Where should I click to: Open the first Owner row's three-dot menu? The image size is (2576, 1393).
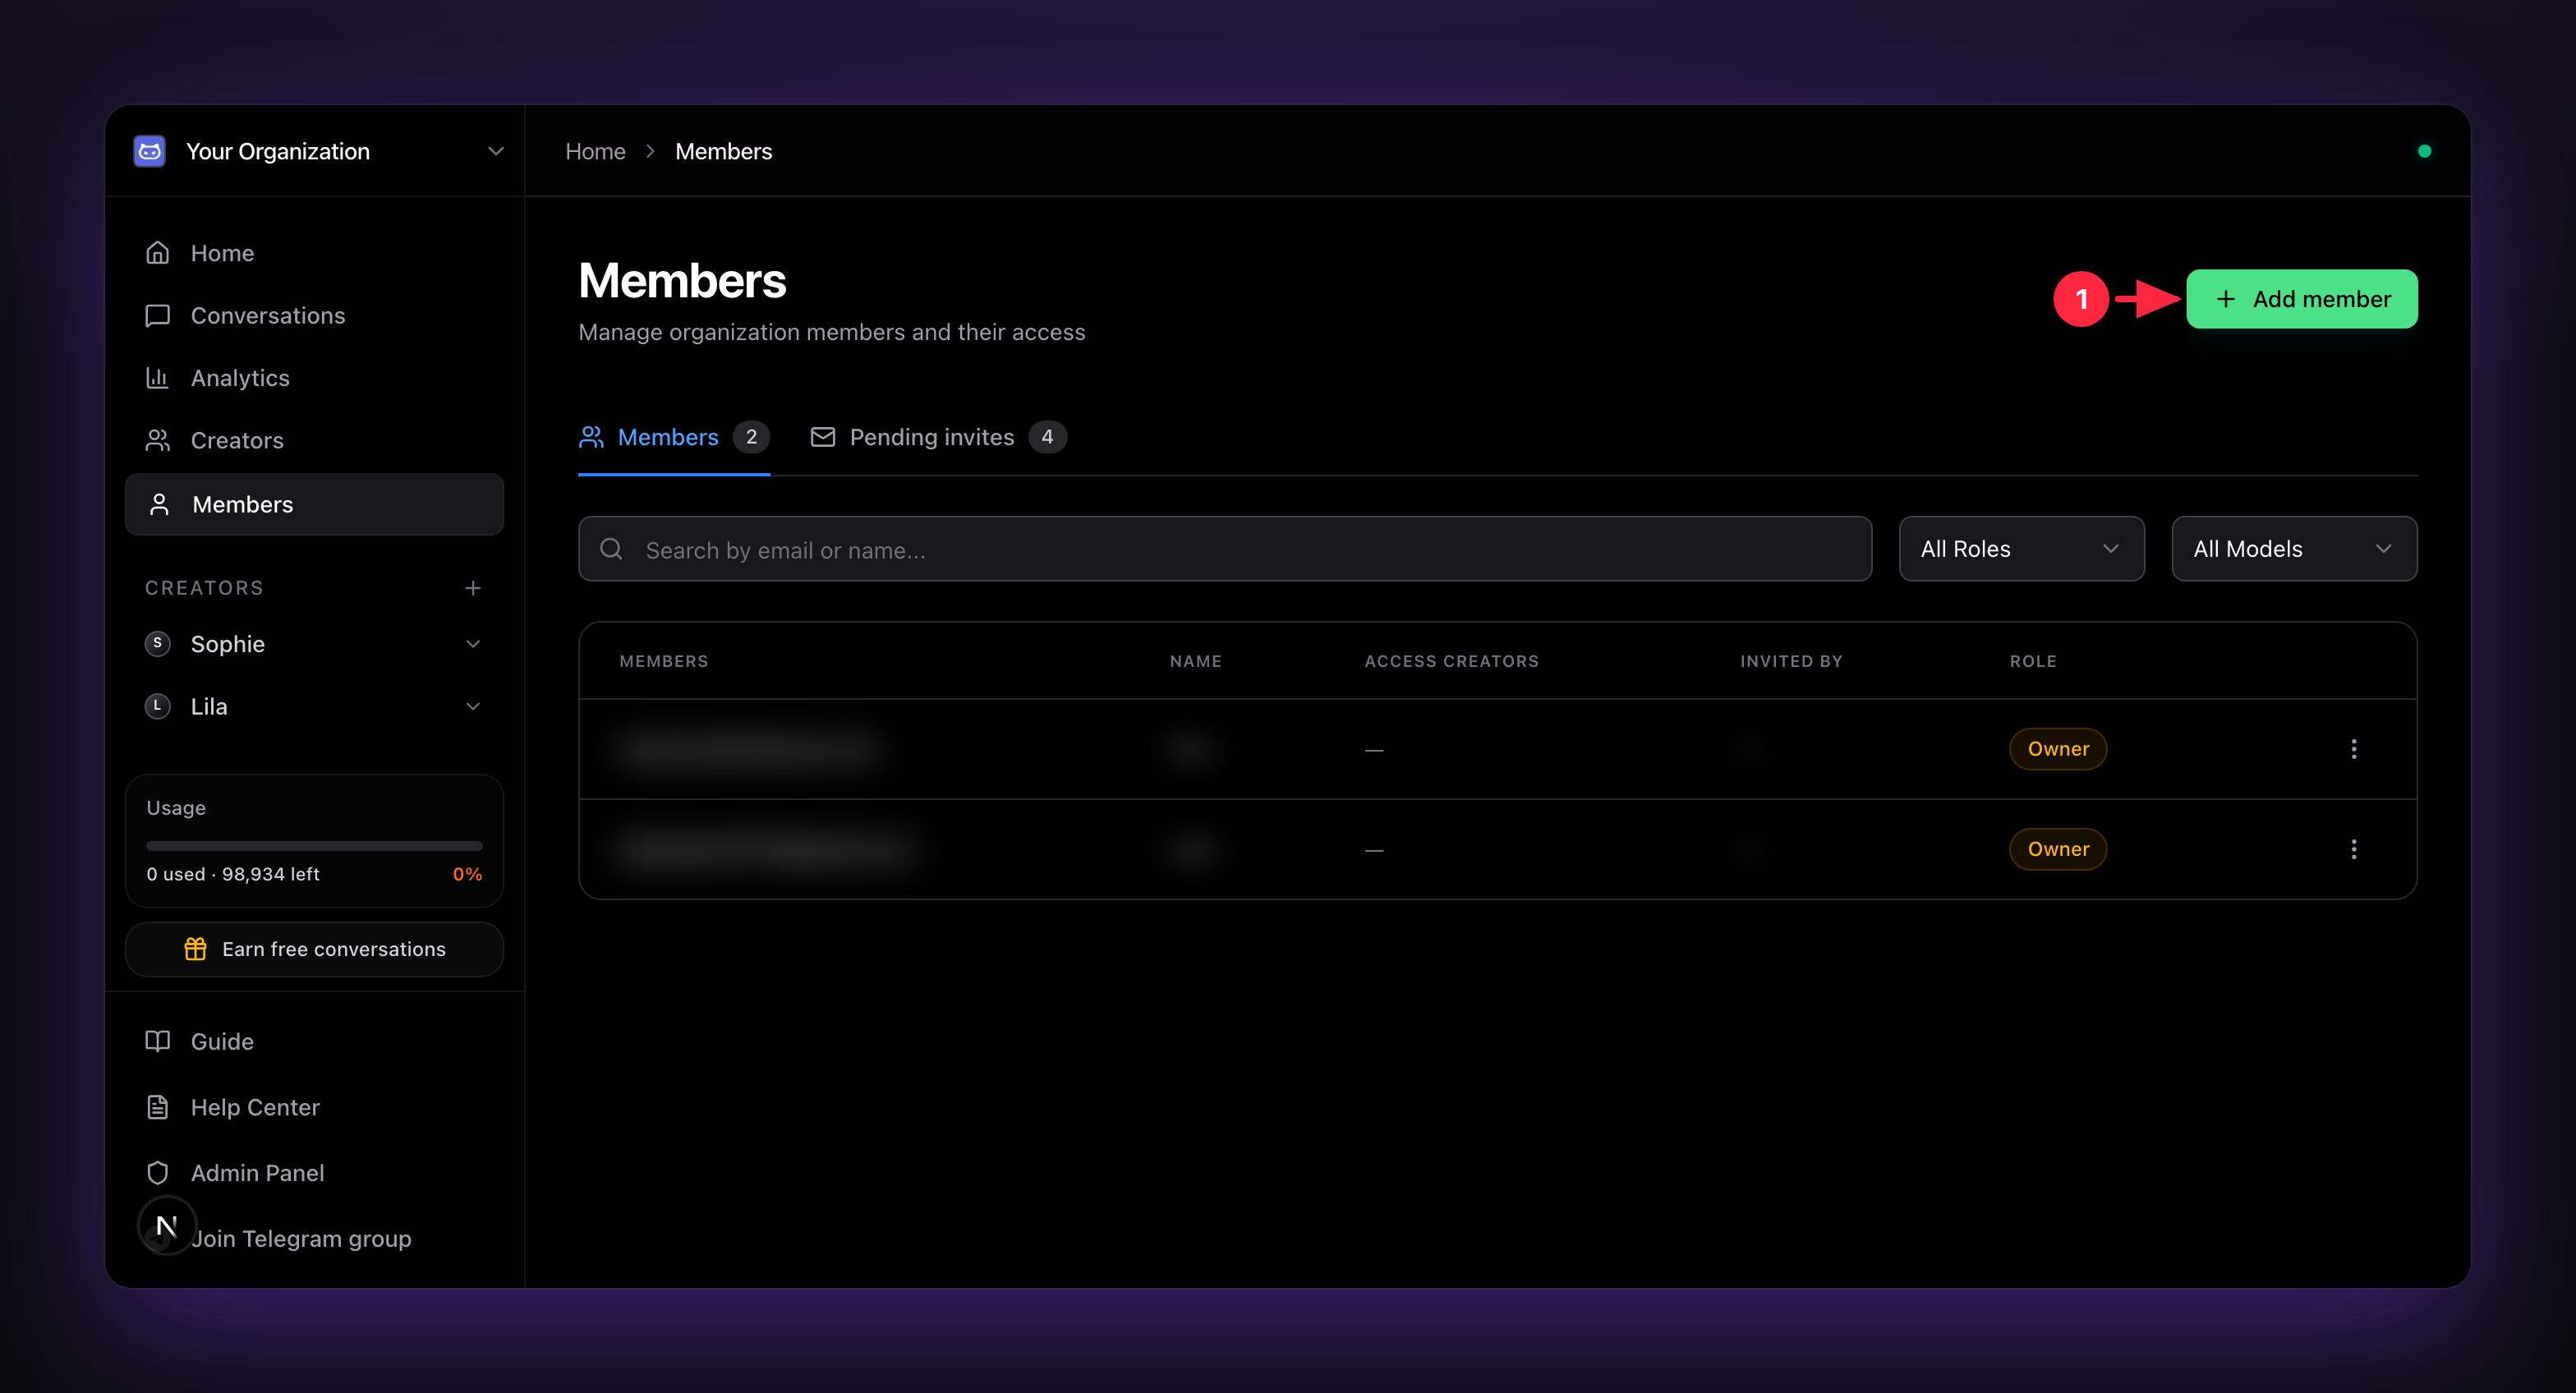click(x=2354, y=749)
